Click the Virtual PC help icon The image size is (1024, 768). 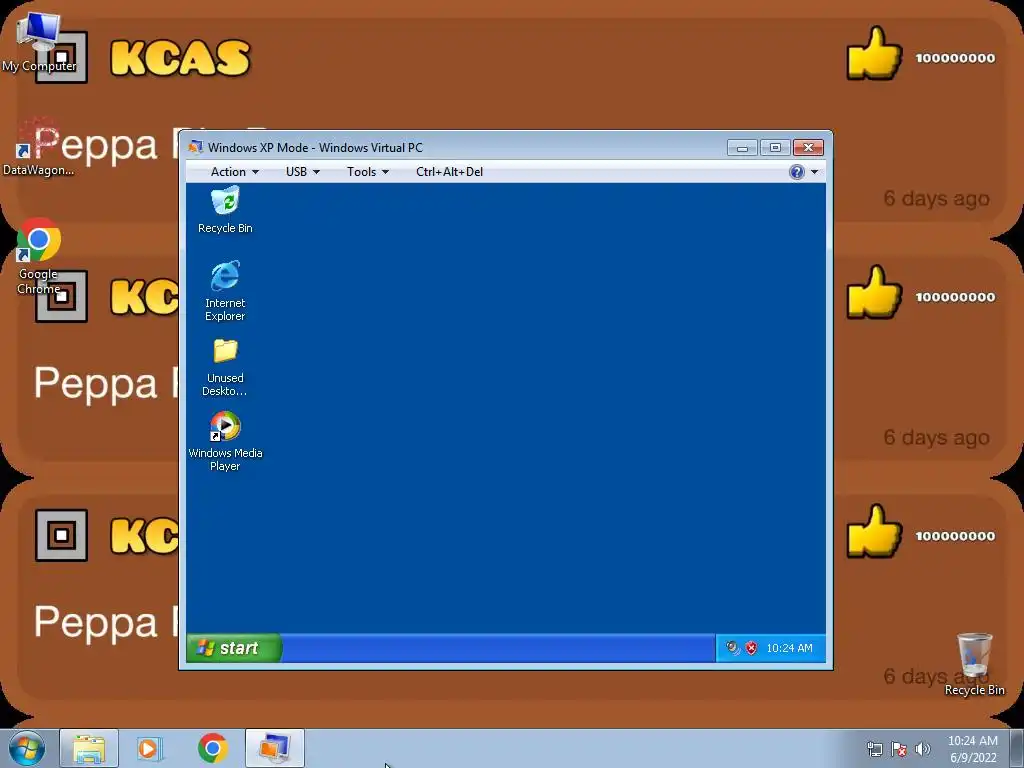pos(797,172)
